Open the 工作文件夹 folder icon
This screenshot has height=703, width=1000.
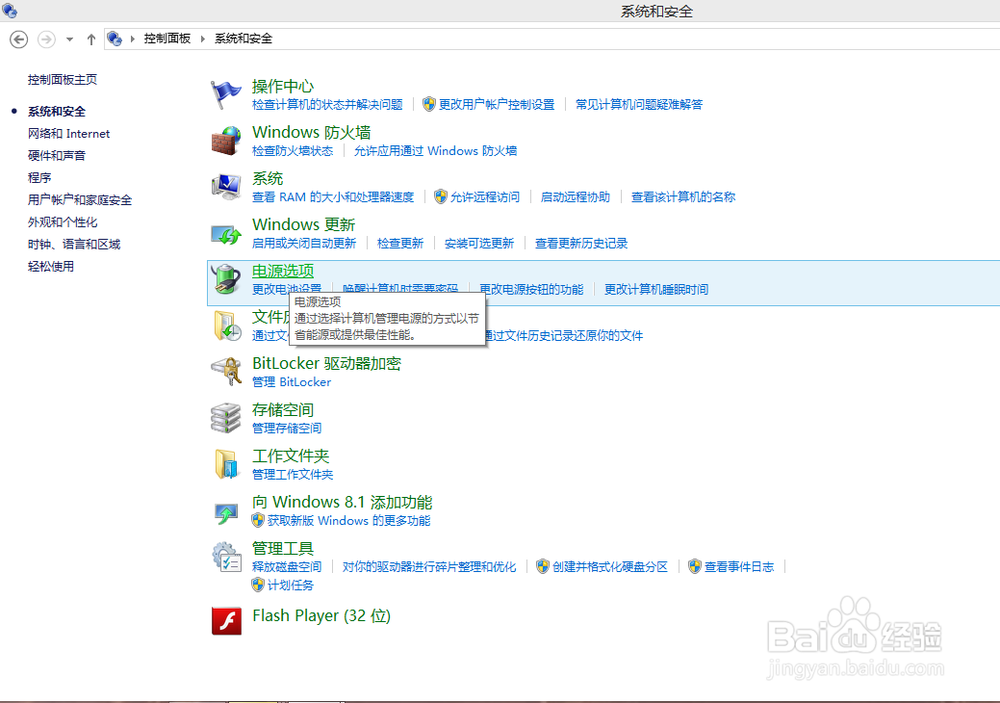click(226, 464)
